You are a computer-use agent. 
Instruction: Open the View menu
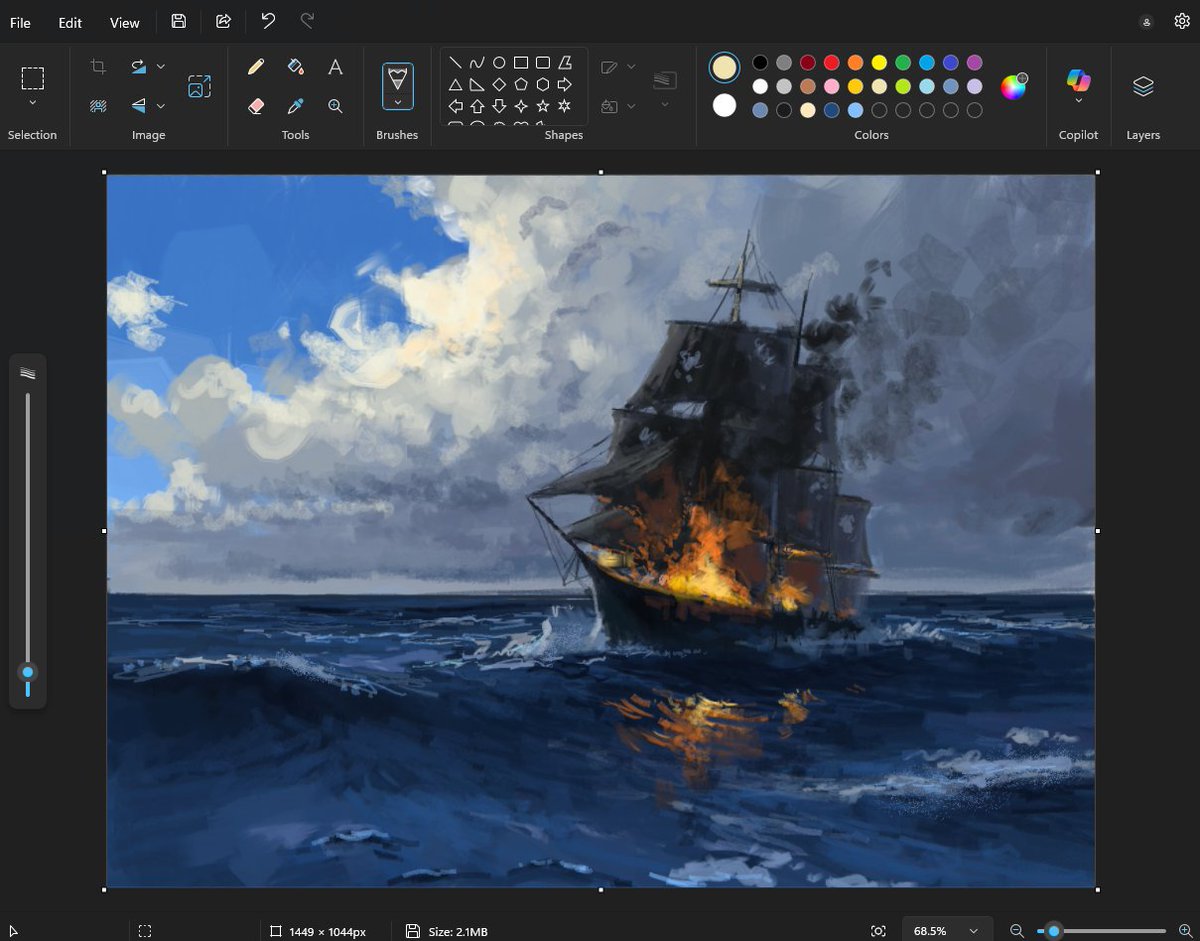coord(124,22)
